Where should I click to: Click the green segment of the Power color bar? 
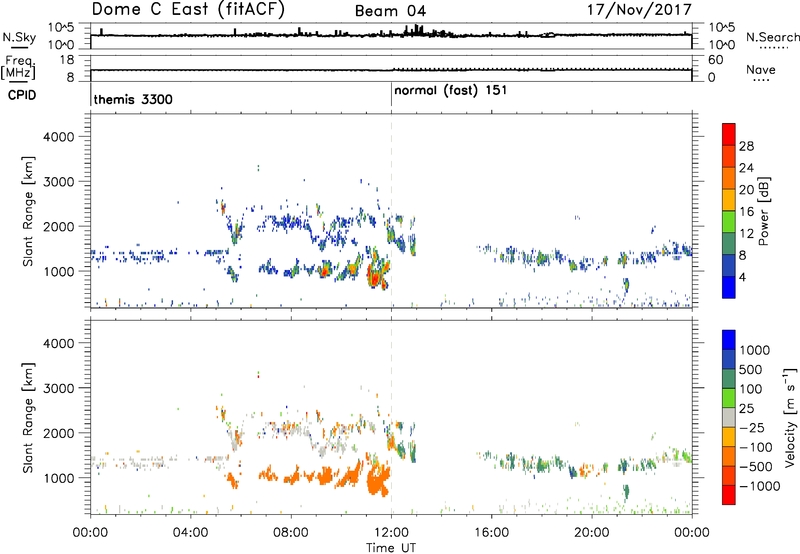click(729, 221)
